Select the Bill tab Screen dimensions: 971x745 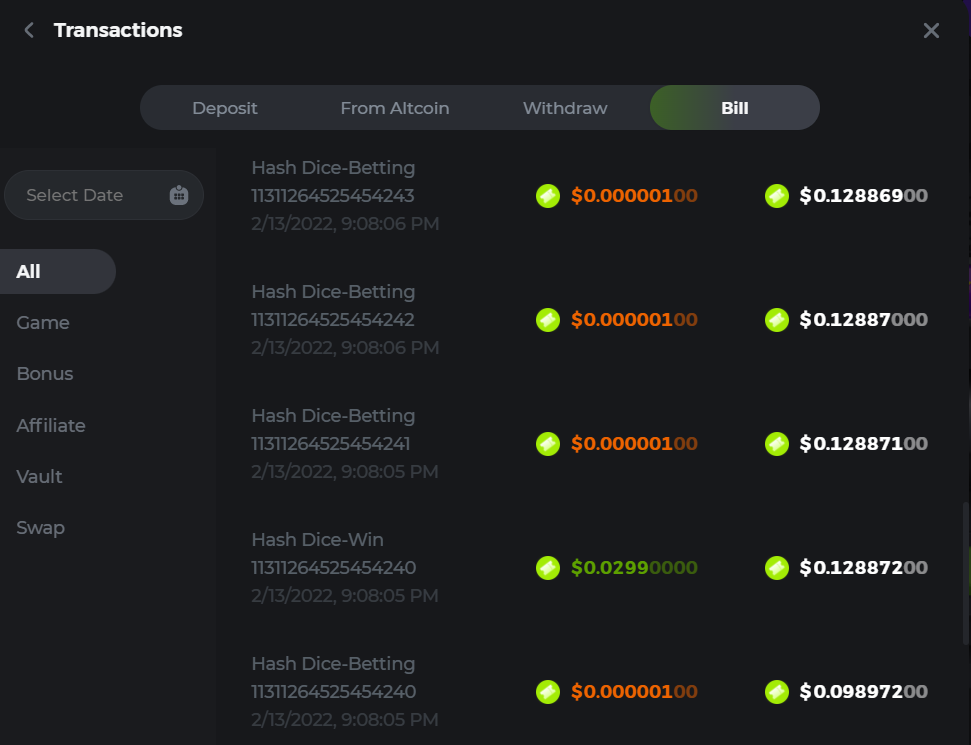coord(735,108)
